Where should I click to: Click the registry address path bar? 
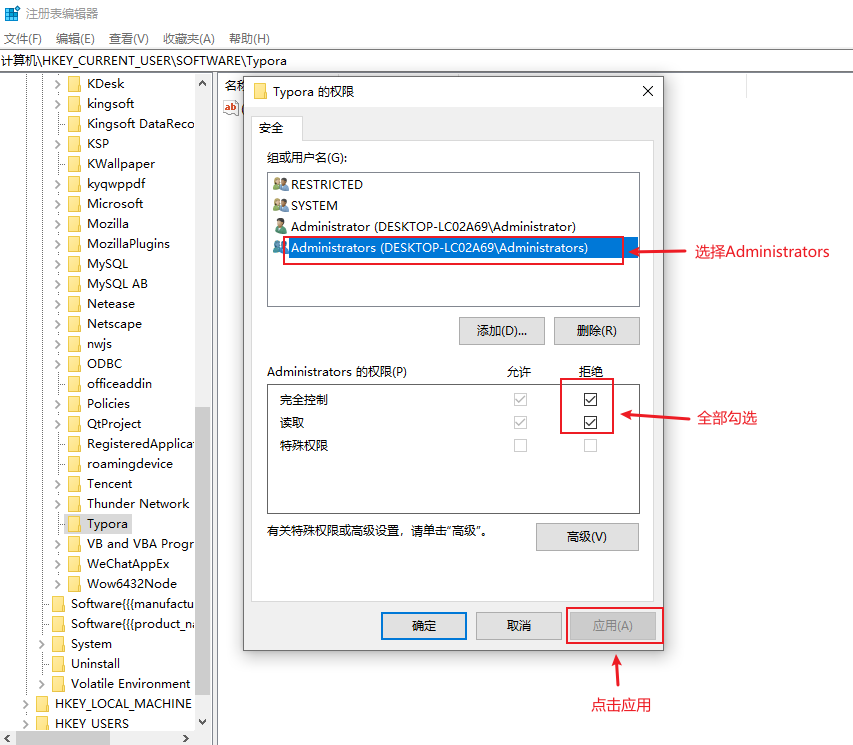coord(426,60)
